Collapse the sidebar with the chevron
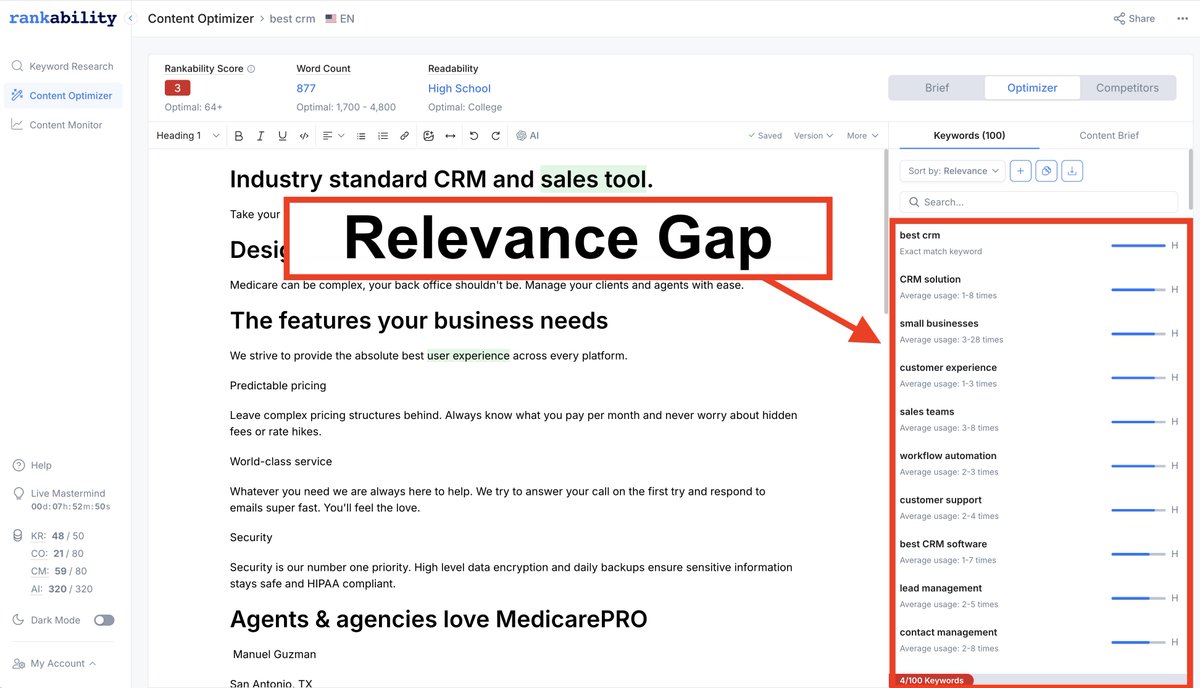Viewport: 1200px width, 688px height. (130, 19)
